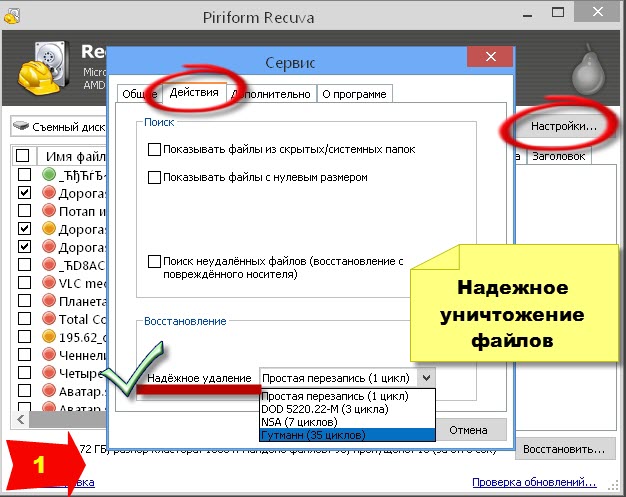Click the Настройки... button
Viewport: 626px width, 497px height.
(x=563, y=127)
